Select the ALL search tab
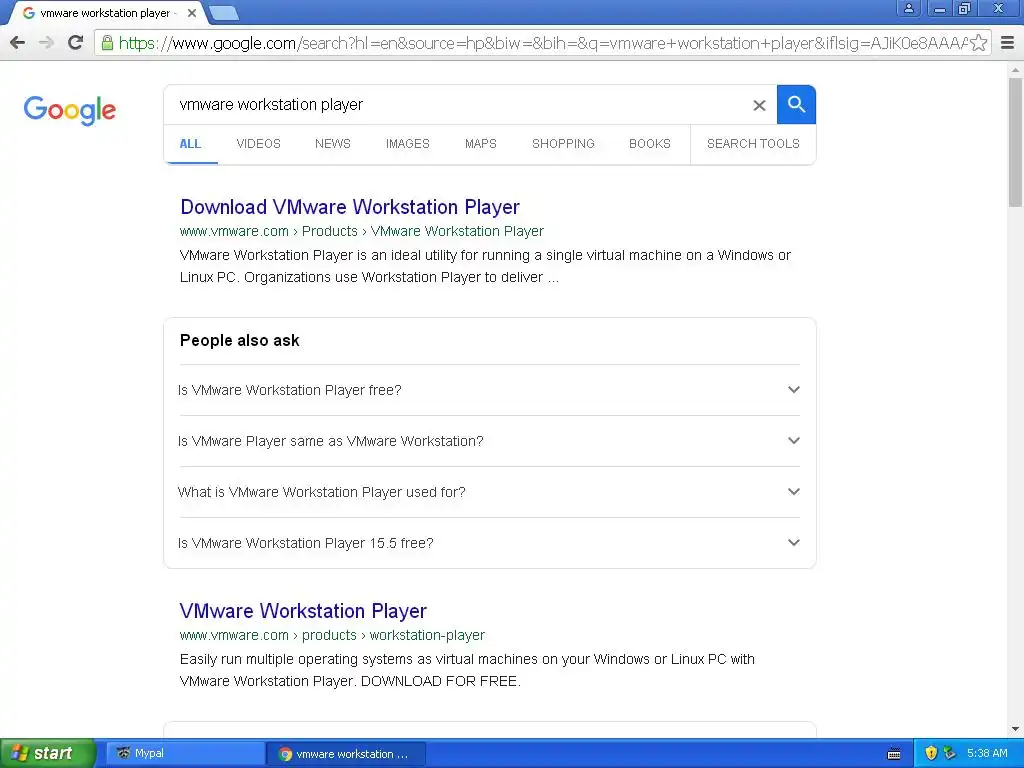Image resolution: width=1024 pixels, height=768 pixels. click(190, 144)
